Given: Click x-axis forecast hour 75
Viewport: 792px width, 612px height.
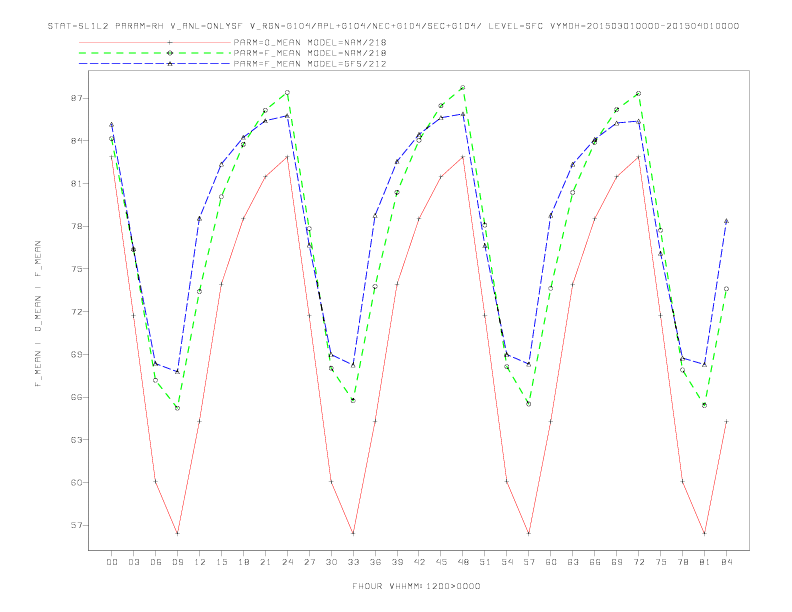Looking at the screenshot, I should click(661, 562).
